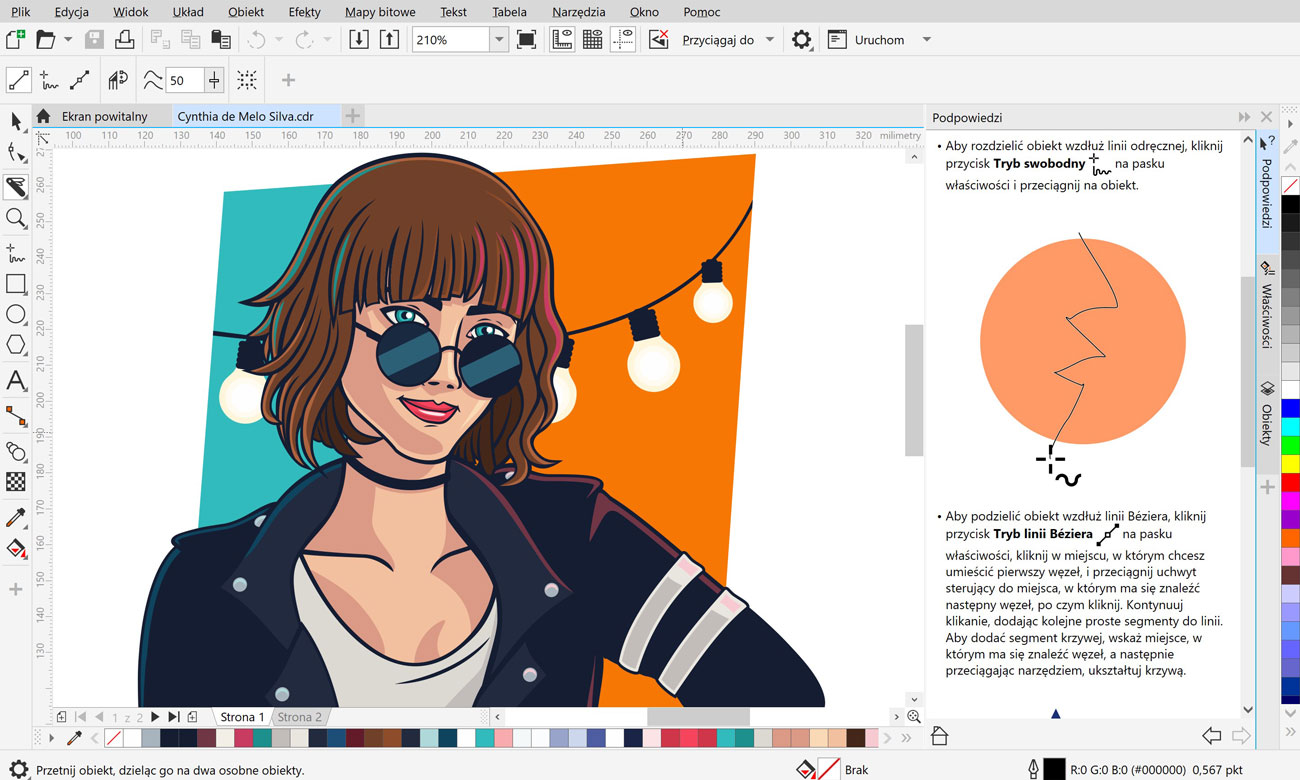Click the Import icon with down arrow
This screenshot has width=1300, height=780.
pyautogui.click(x=359, y=40)
